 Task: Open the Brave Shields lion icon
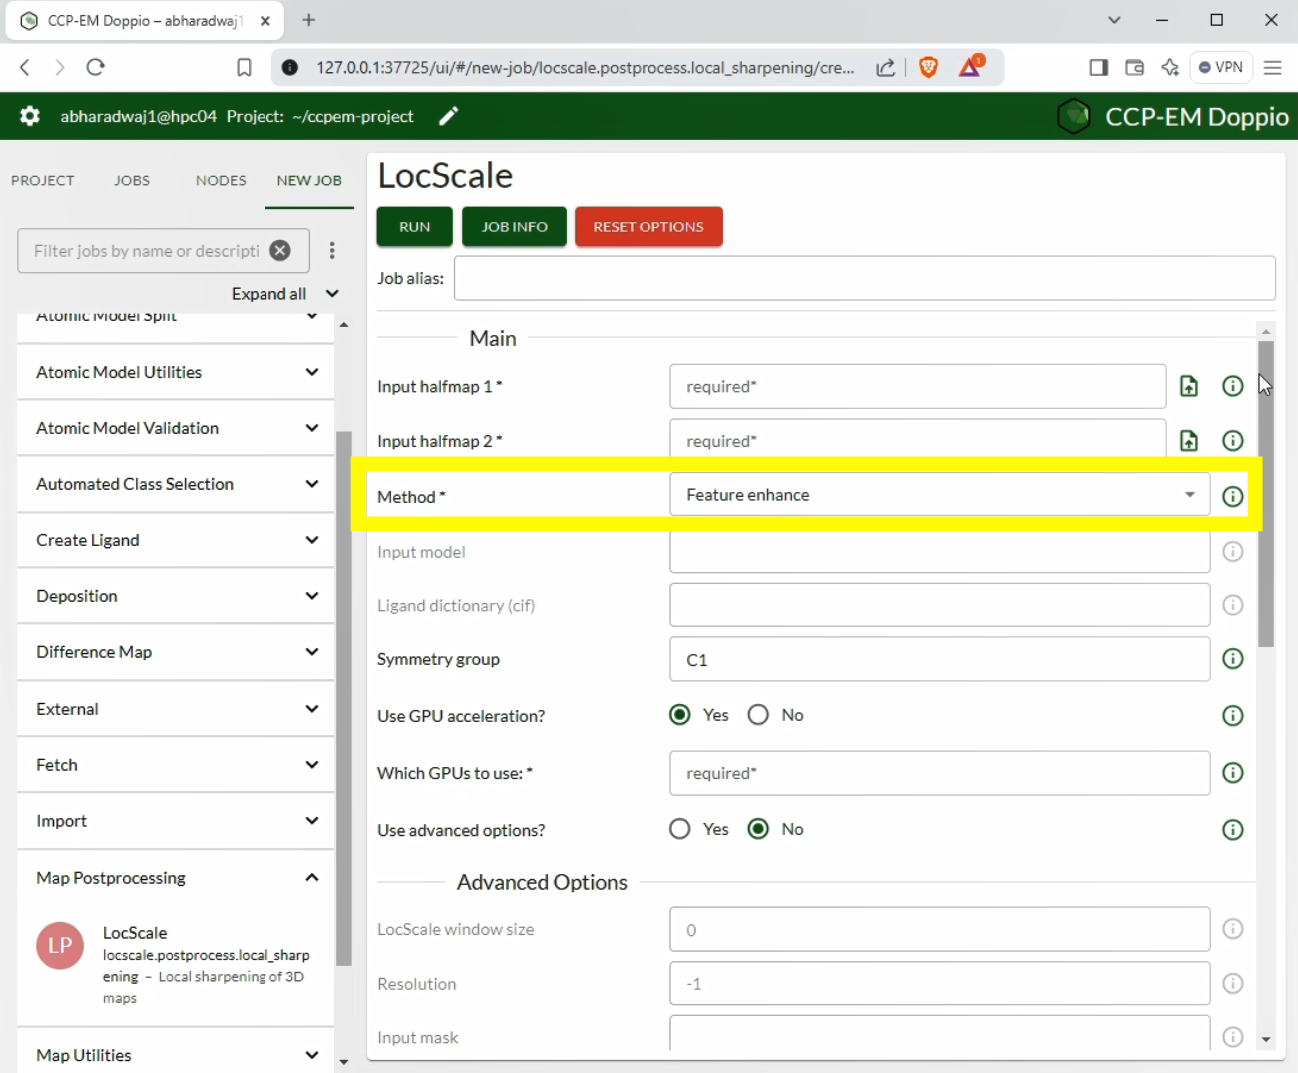pos(928,67)
